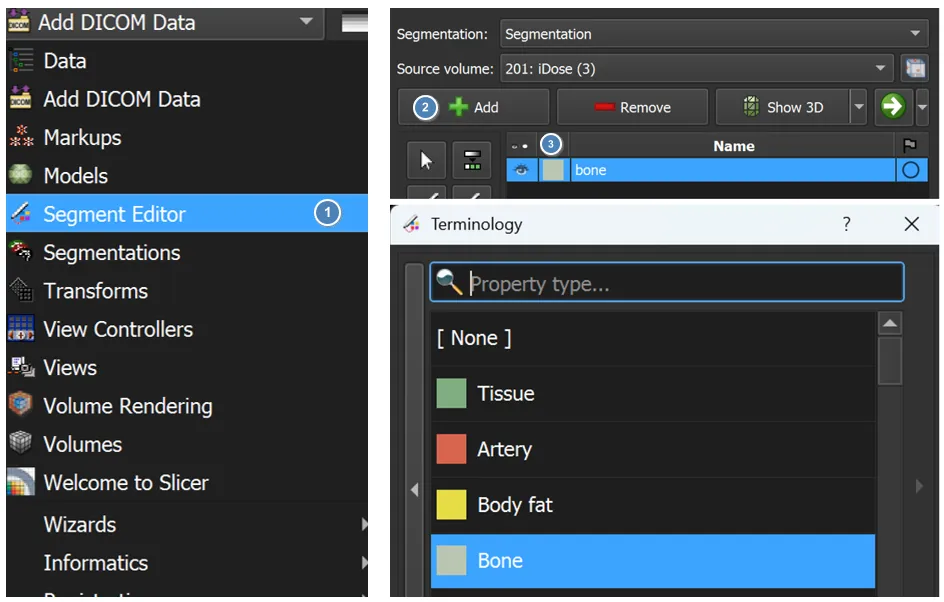Select Tissue property type

point(653,394)
